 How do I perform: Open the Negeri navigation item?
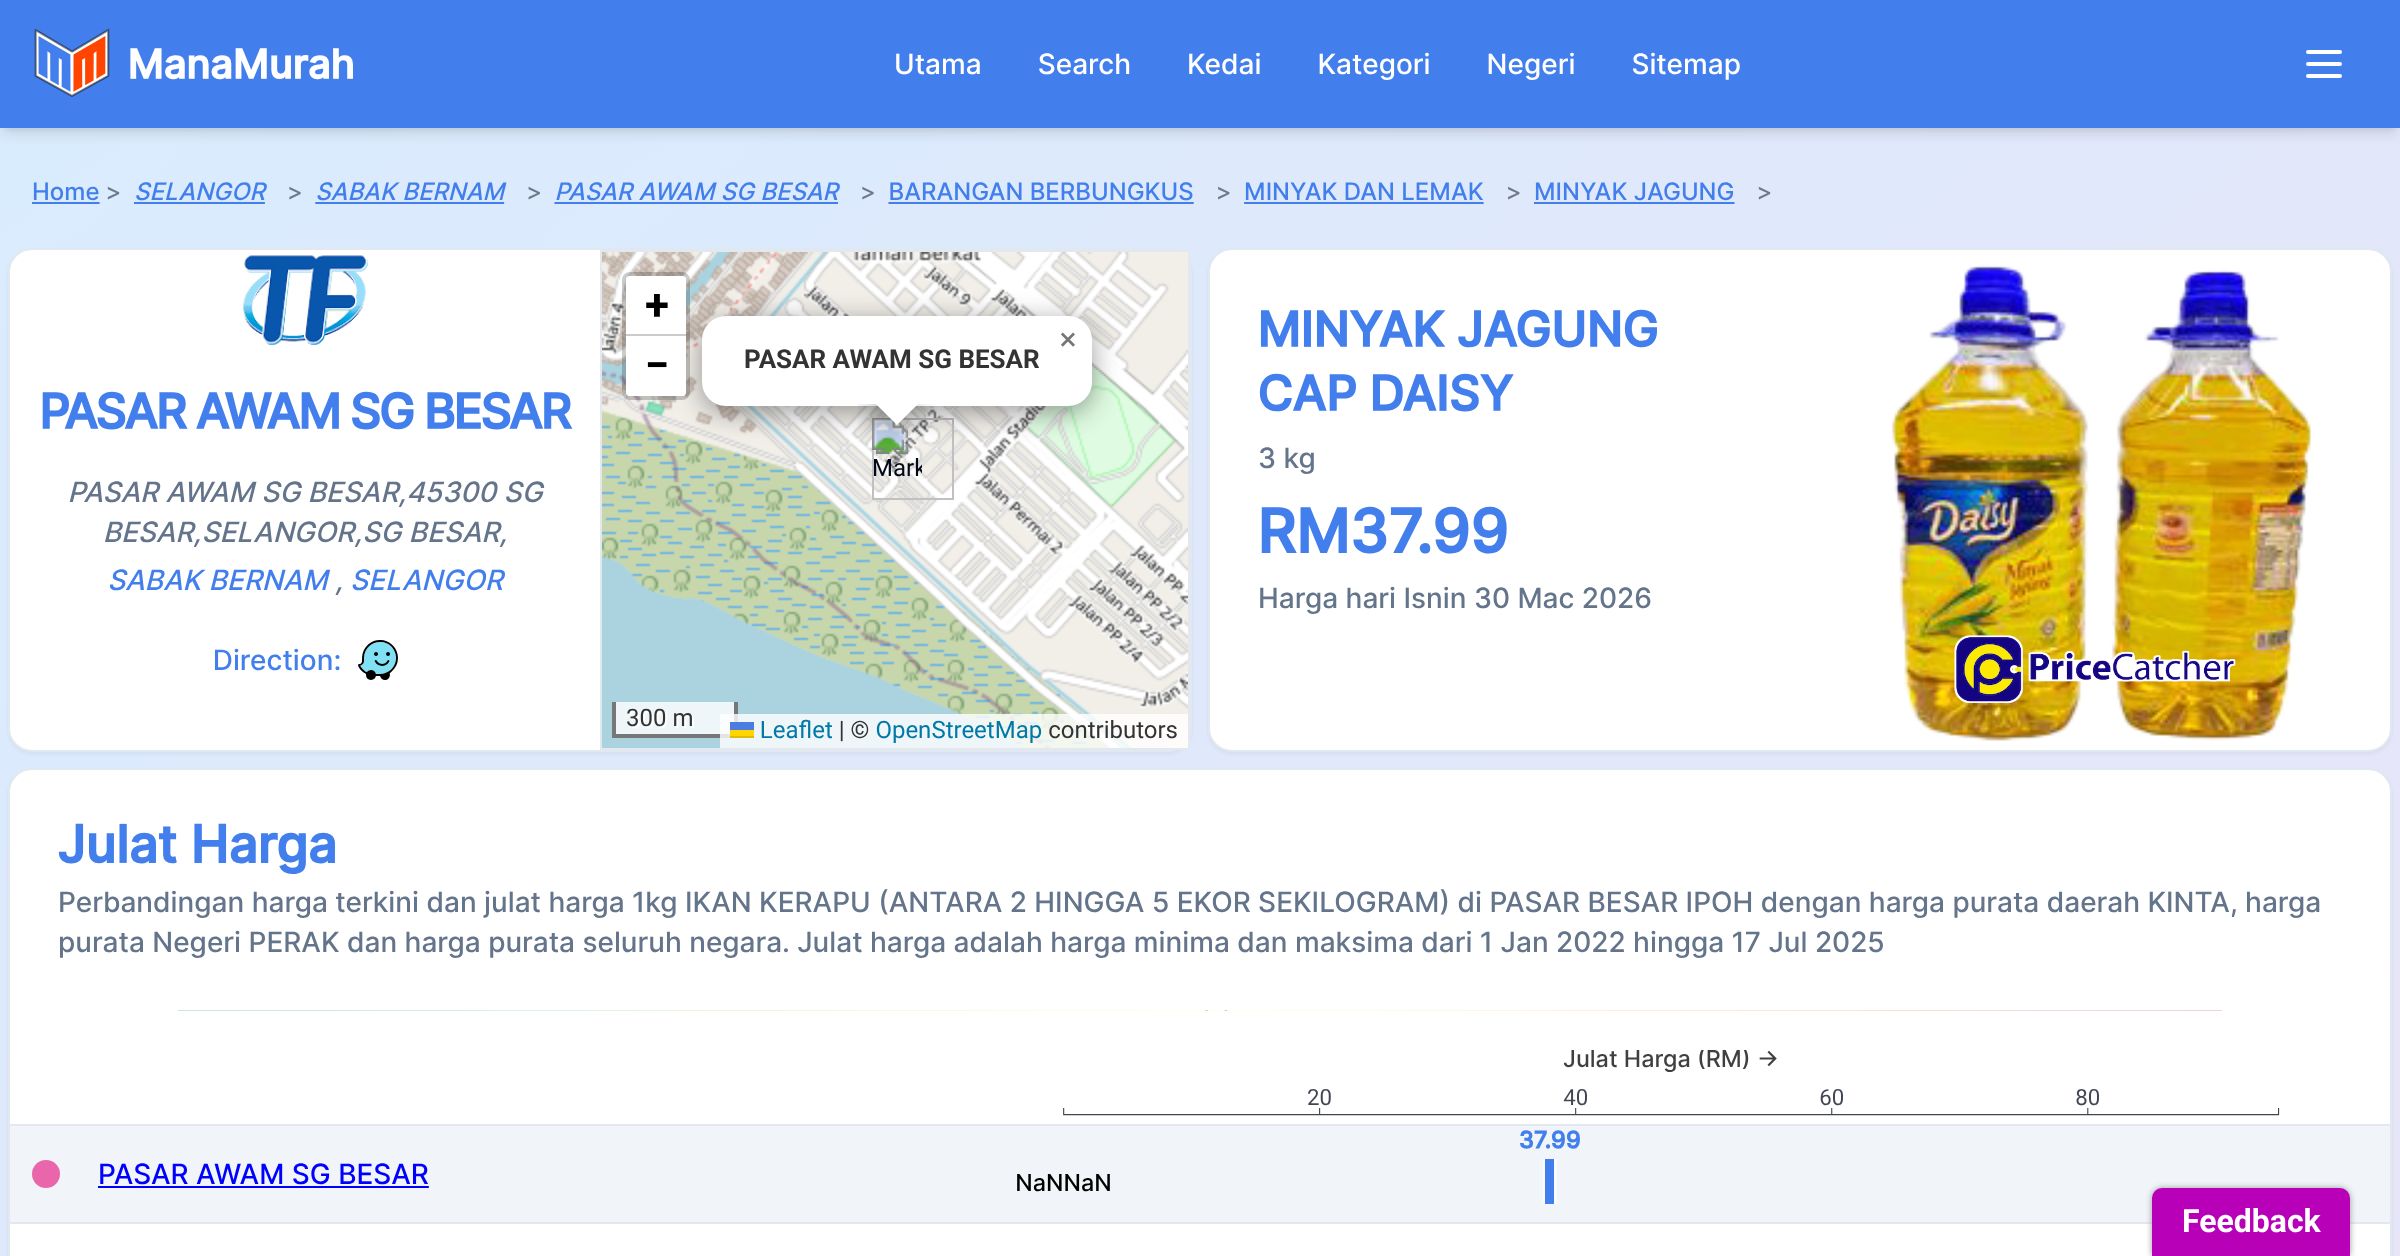point(1530,64)
